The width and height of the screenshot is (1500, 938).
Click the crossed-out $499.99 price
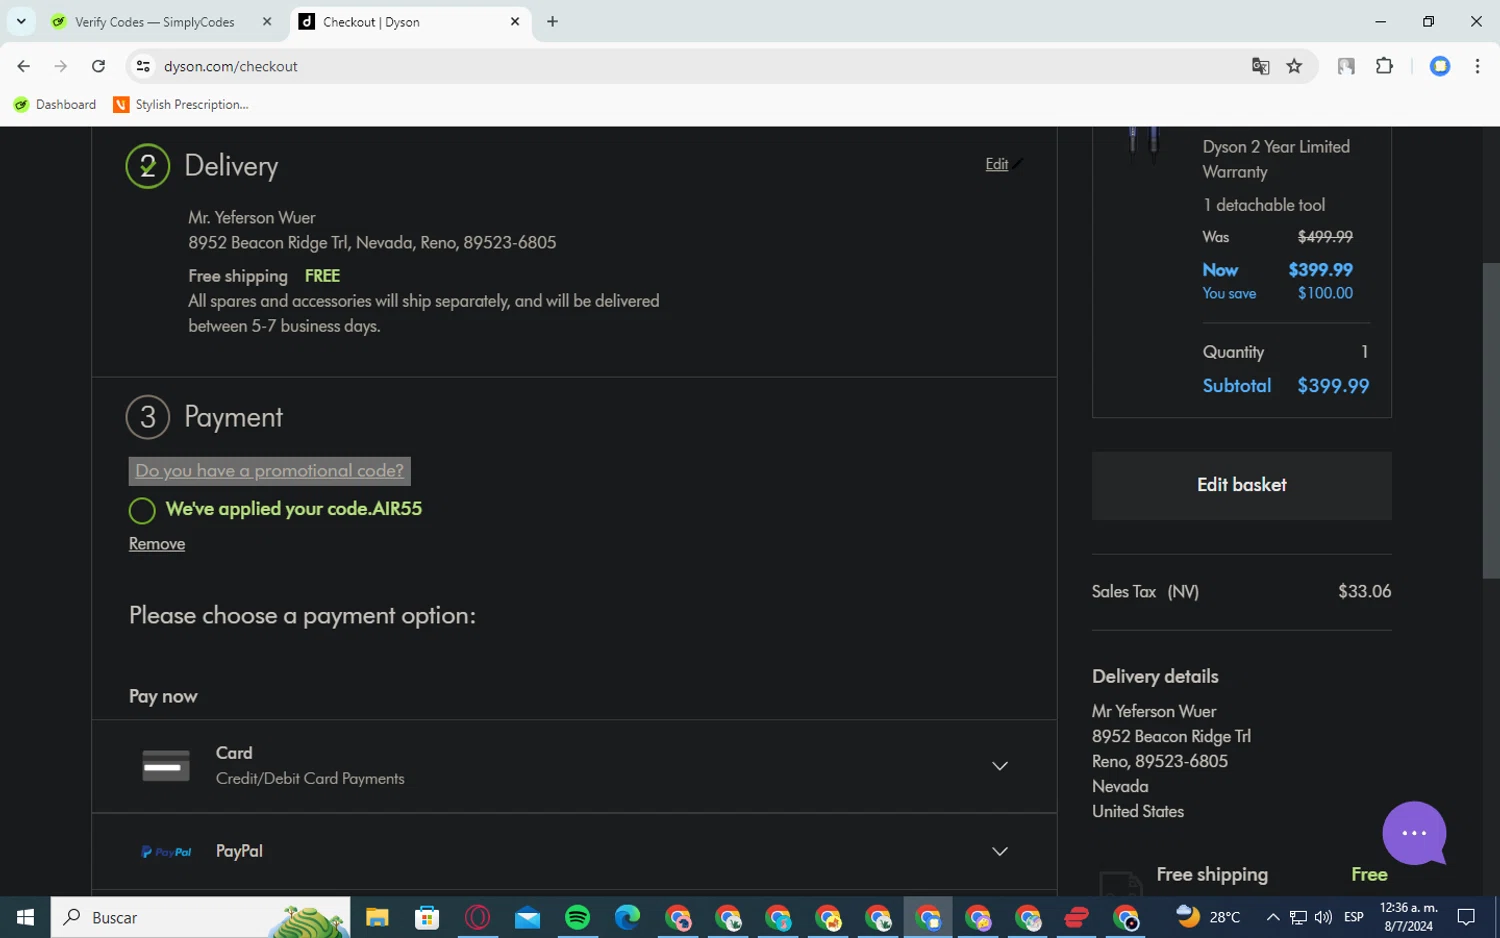[x=1325, y=237]
